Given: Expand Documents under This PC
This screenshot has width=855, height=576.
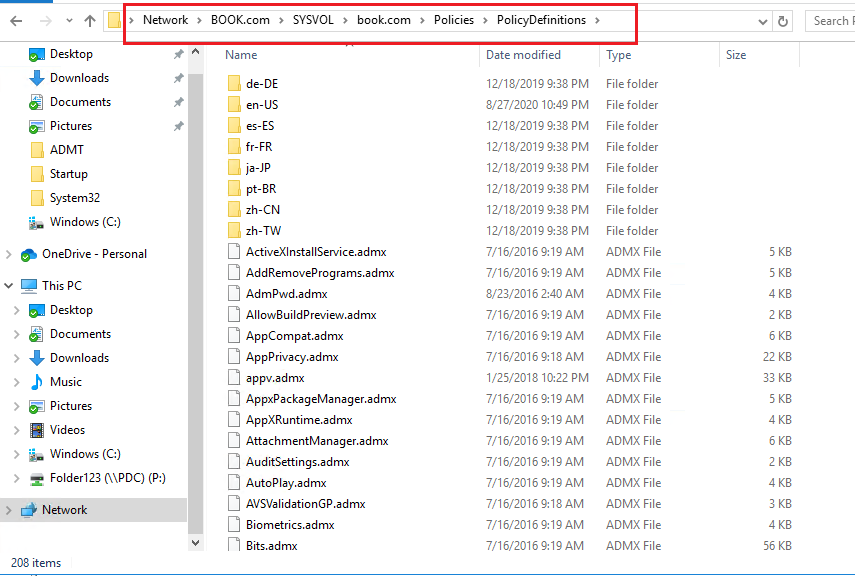Looking at the screenshot, I should click(x=16, y=334).
